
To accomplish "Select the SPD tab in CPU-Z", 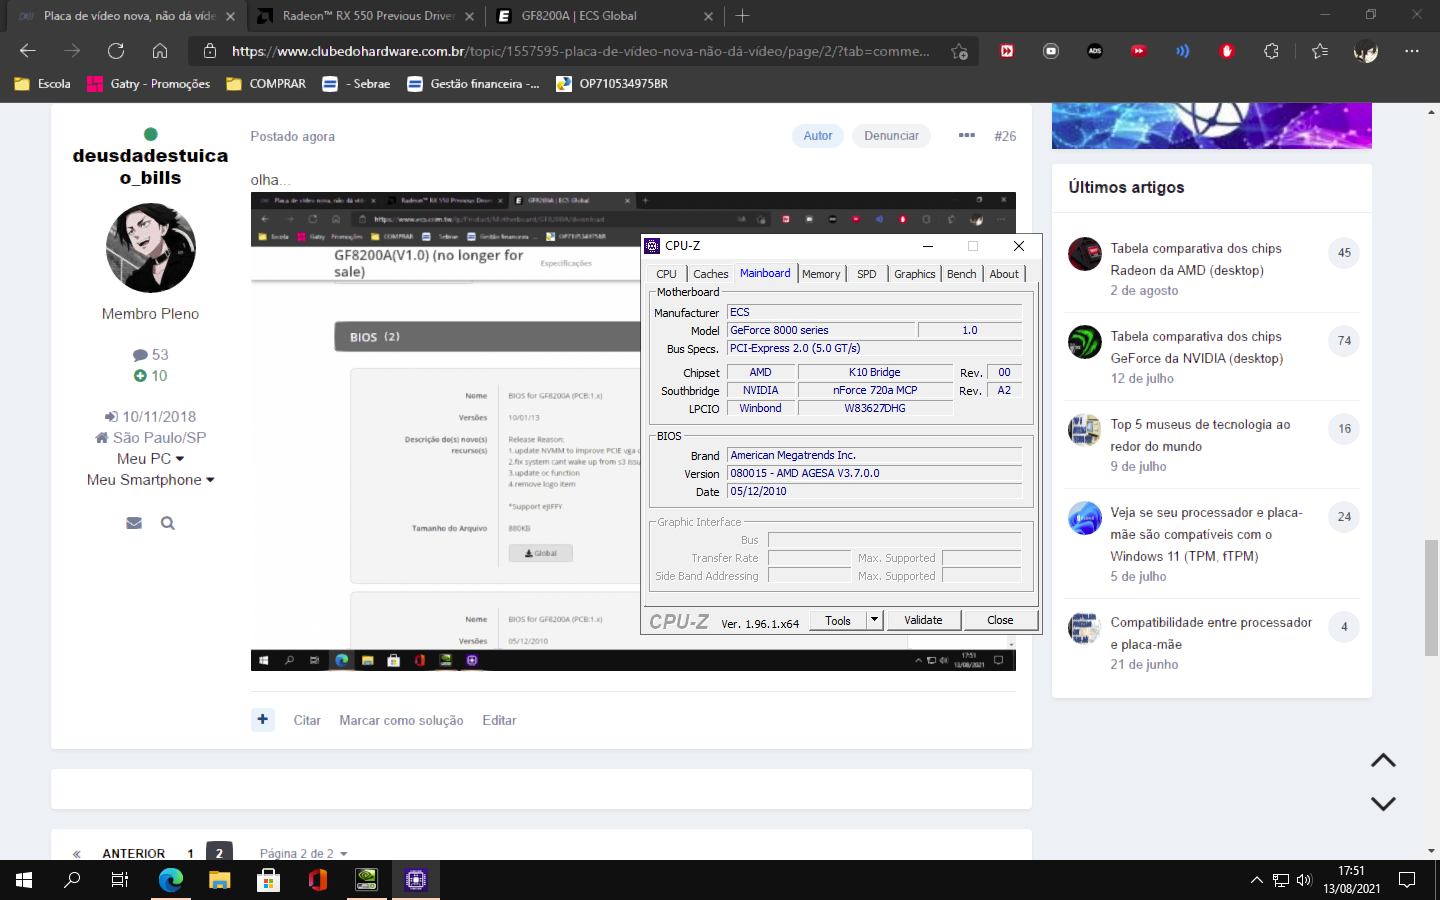I will tap(867, 274).
